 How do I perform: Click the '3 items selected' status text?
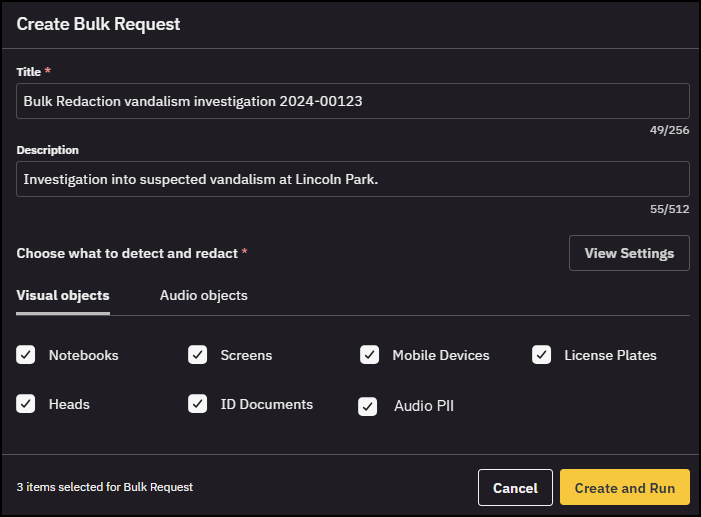tap(105, 487)
